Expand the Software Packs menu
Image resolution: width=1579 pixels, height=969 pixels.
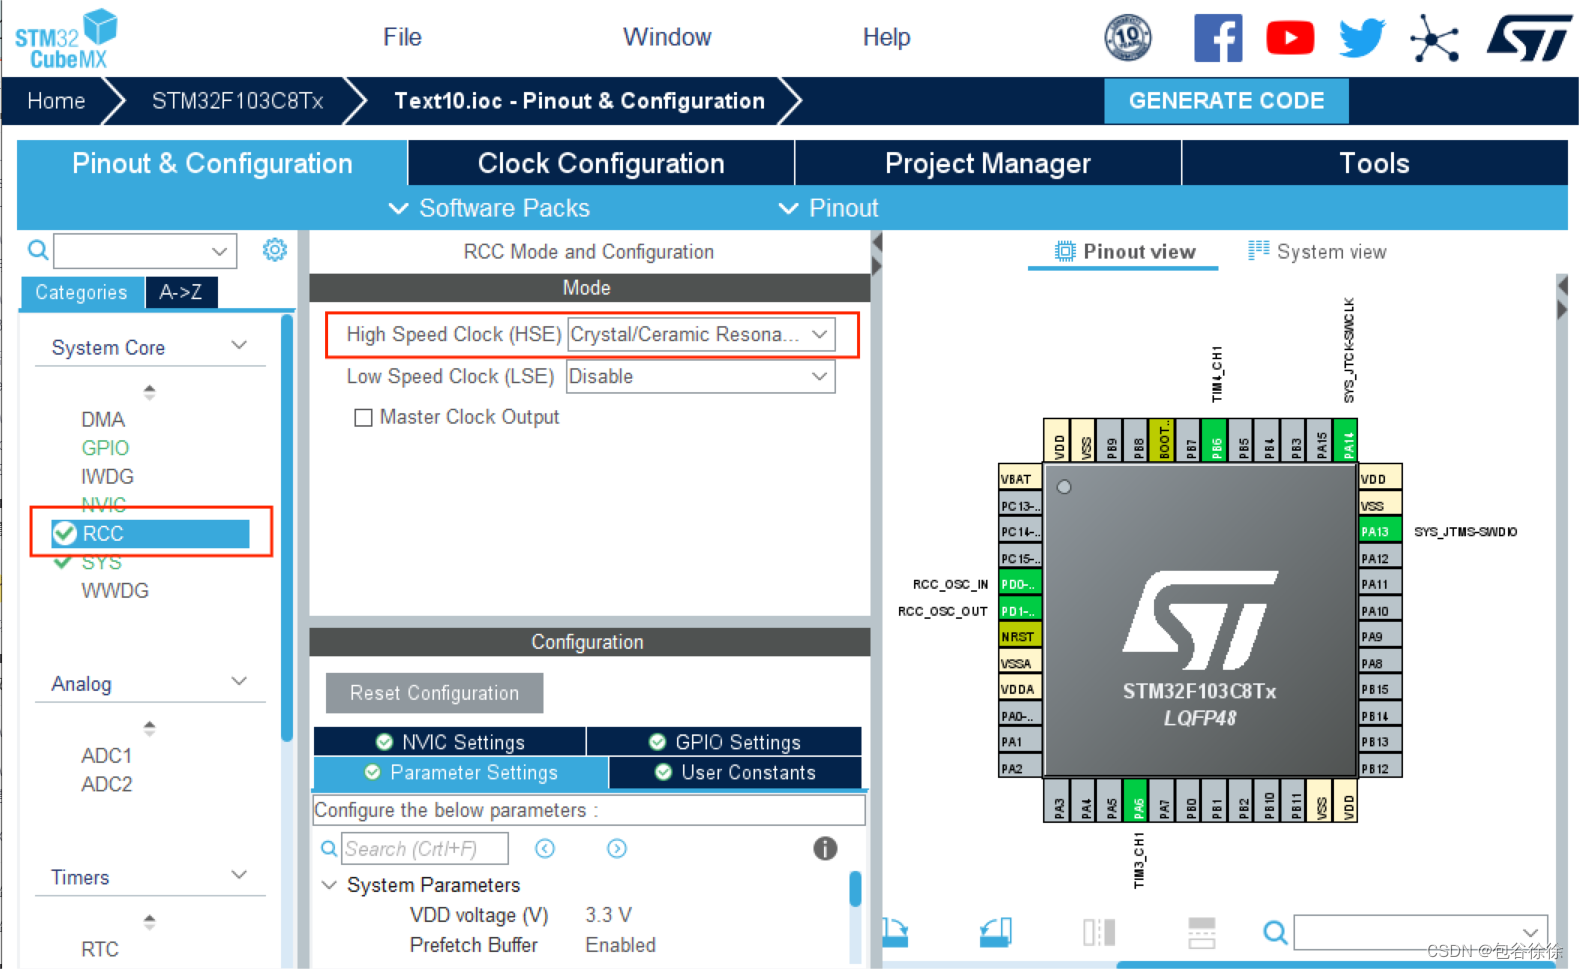(x=489, y=208)
